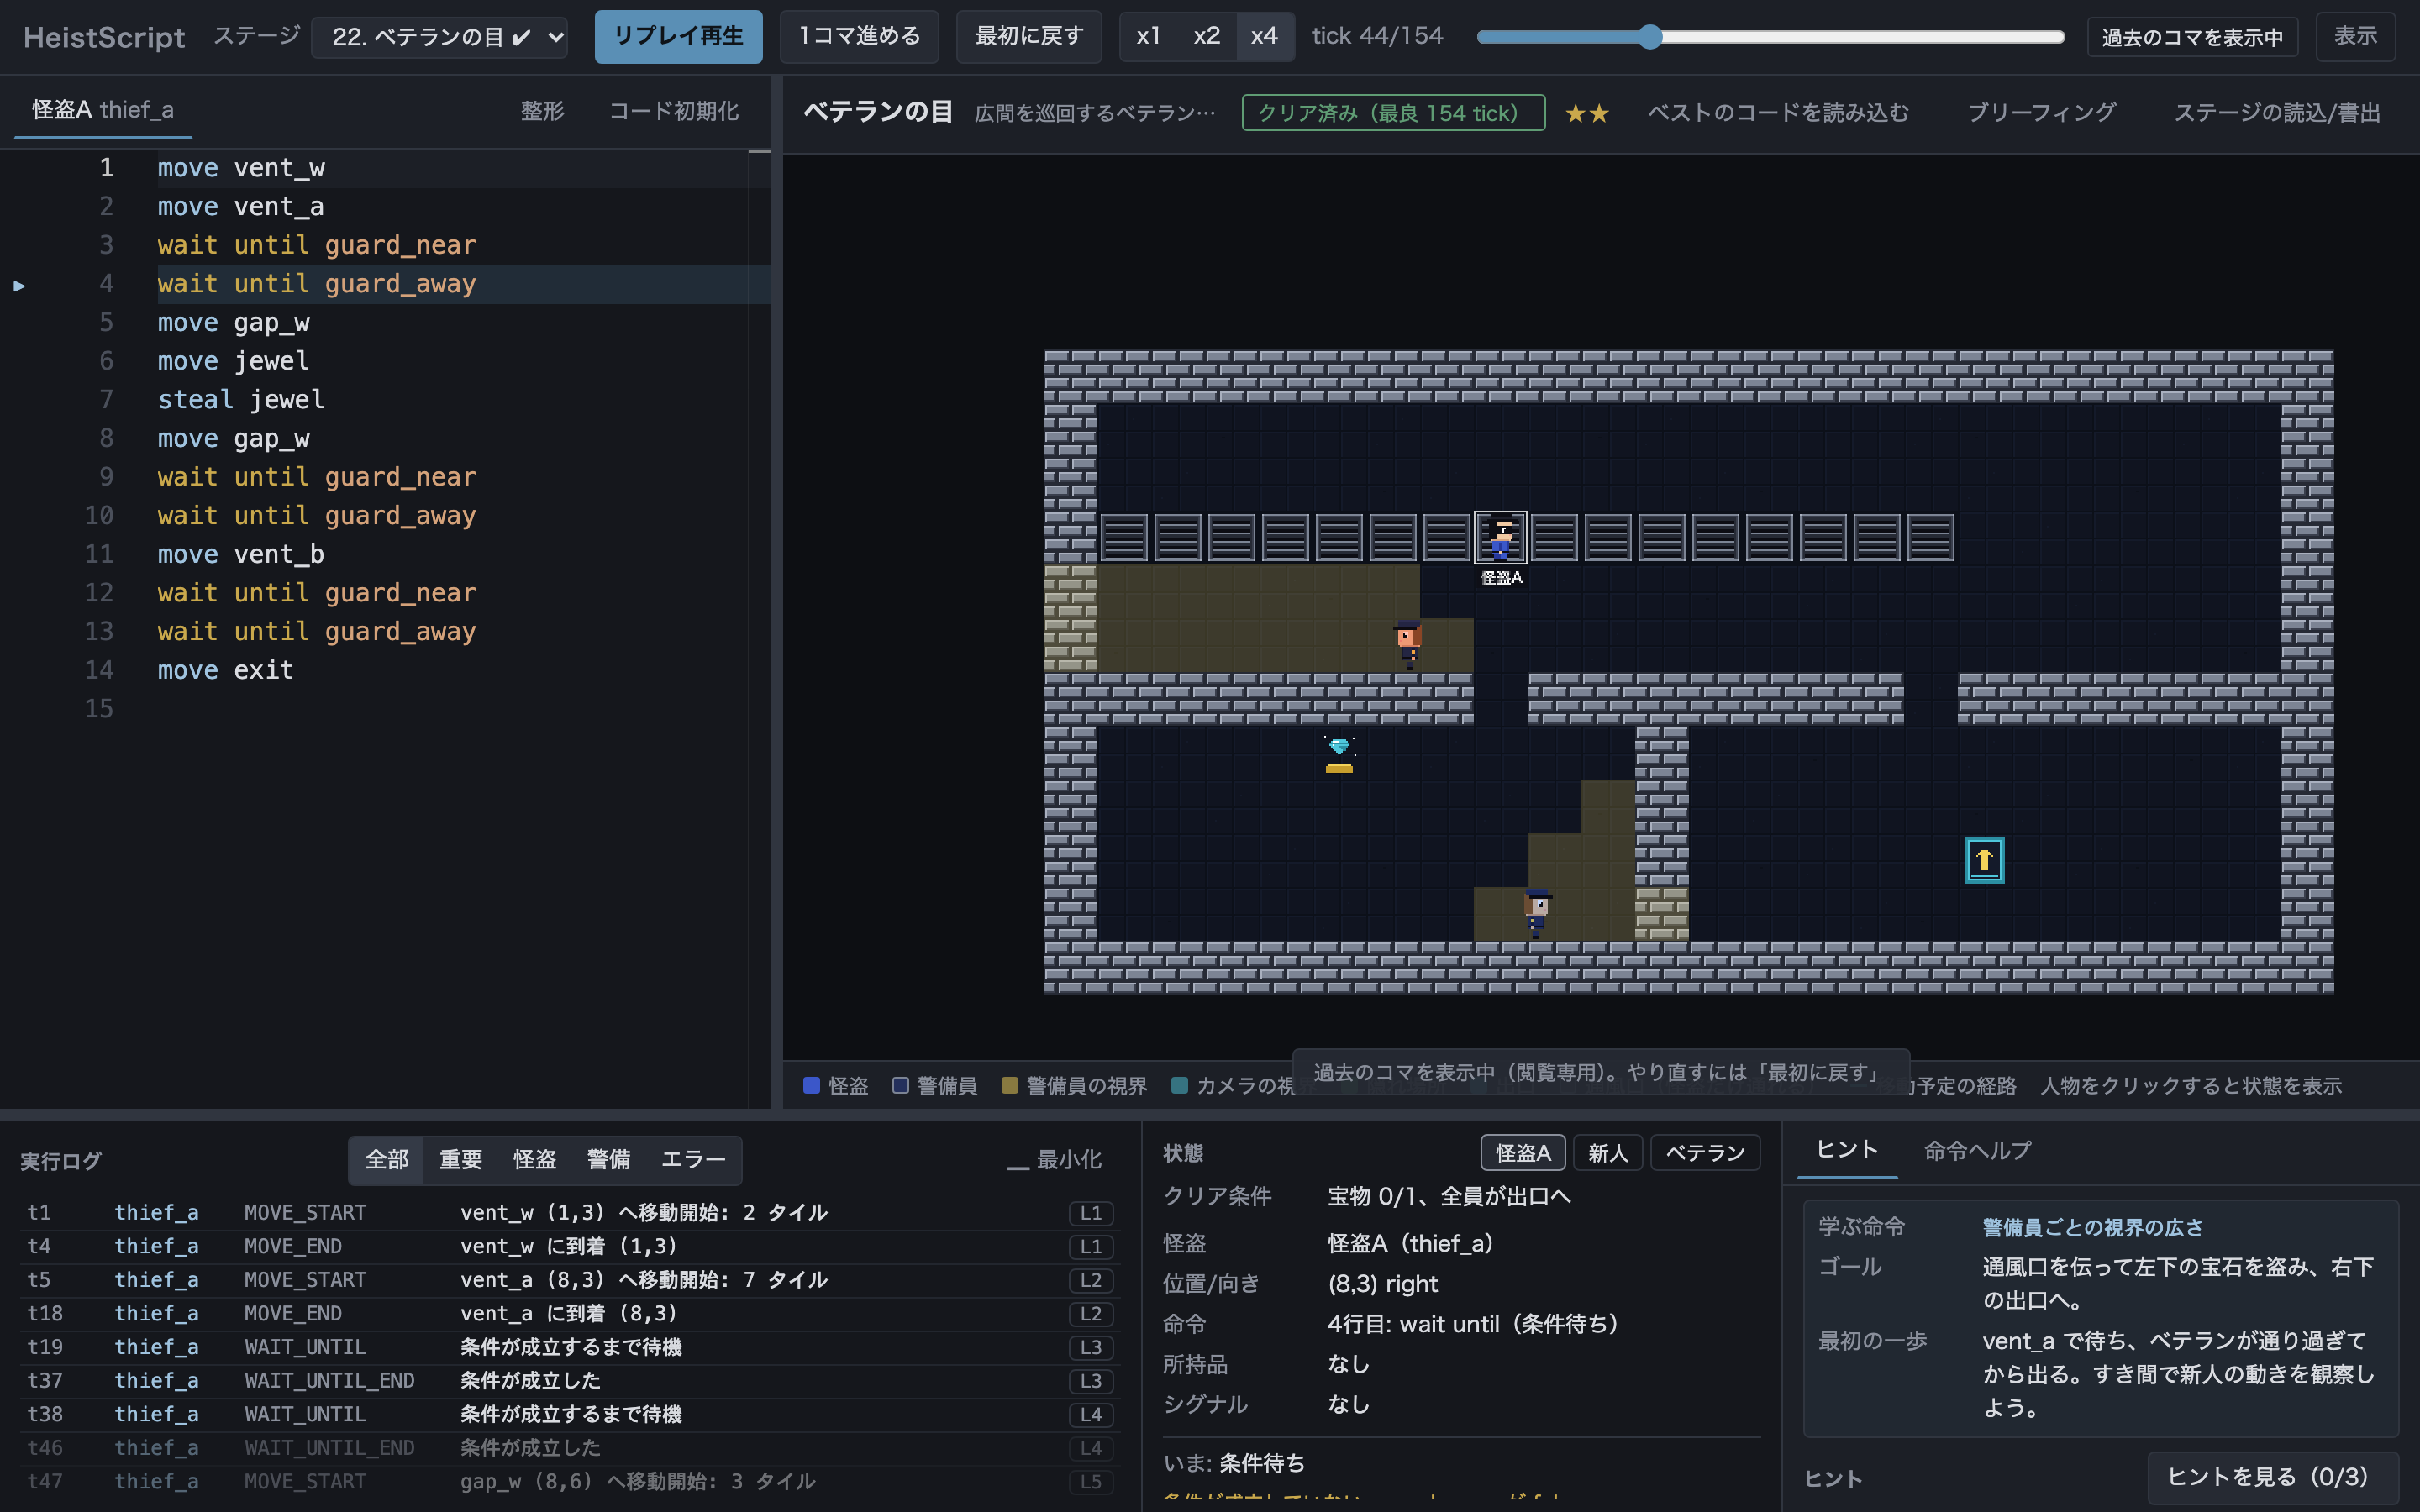The height and width of the screenshot is (1512, 2420).
Task: Set playback speed to x2
Action: pos(1207,37)
